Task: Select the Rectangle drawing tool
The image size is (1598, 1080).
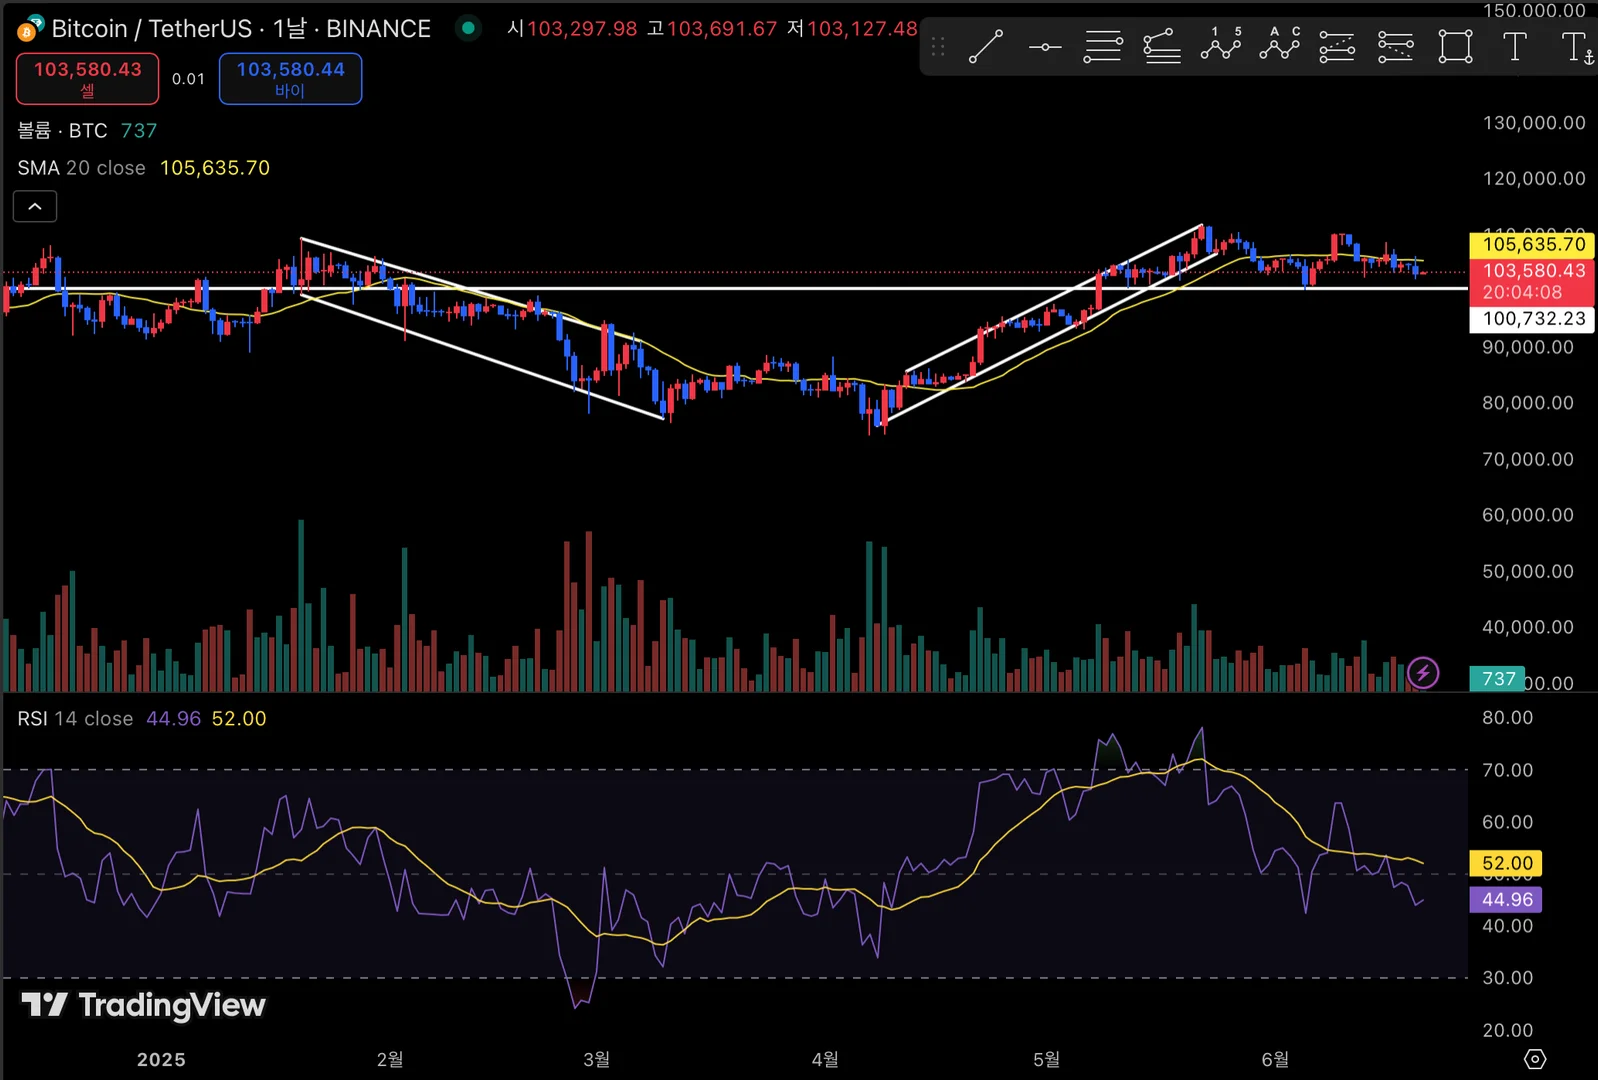Action: click(1455, 46)
